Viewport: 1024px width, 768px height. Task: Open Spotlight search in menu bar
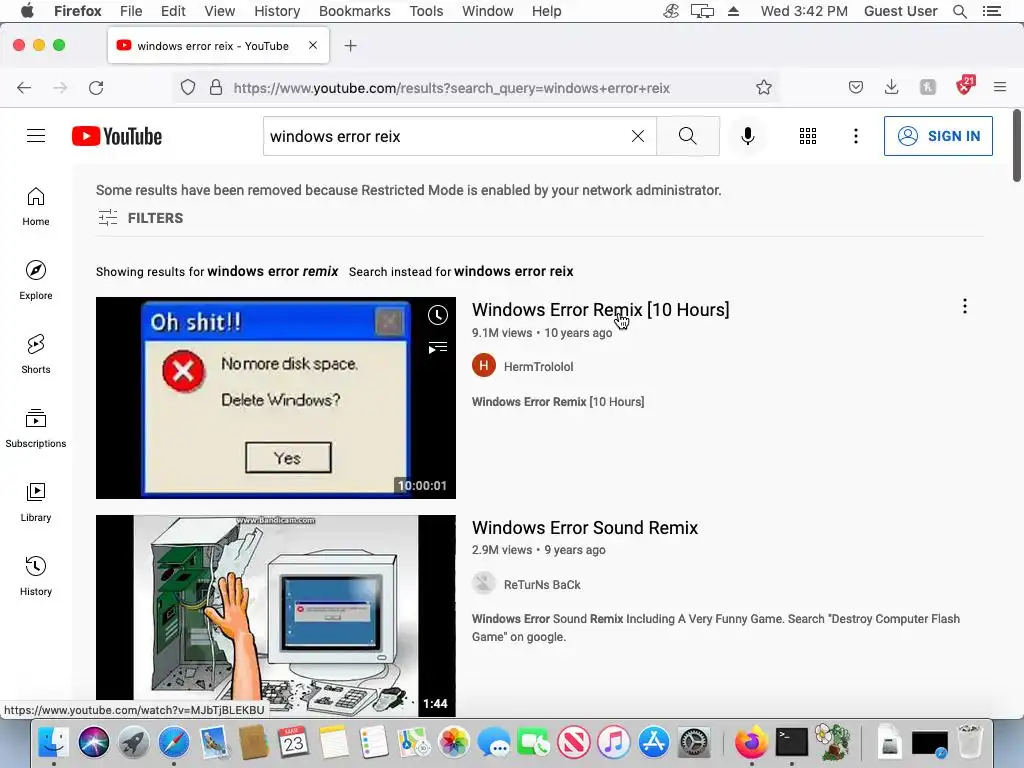coord(959,11)
